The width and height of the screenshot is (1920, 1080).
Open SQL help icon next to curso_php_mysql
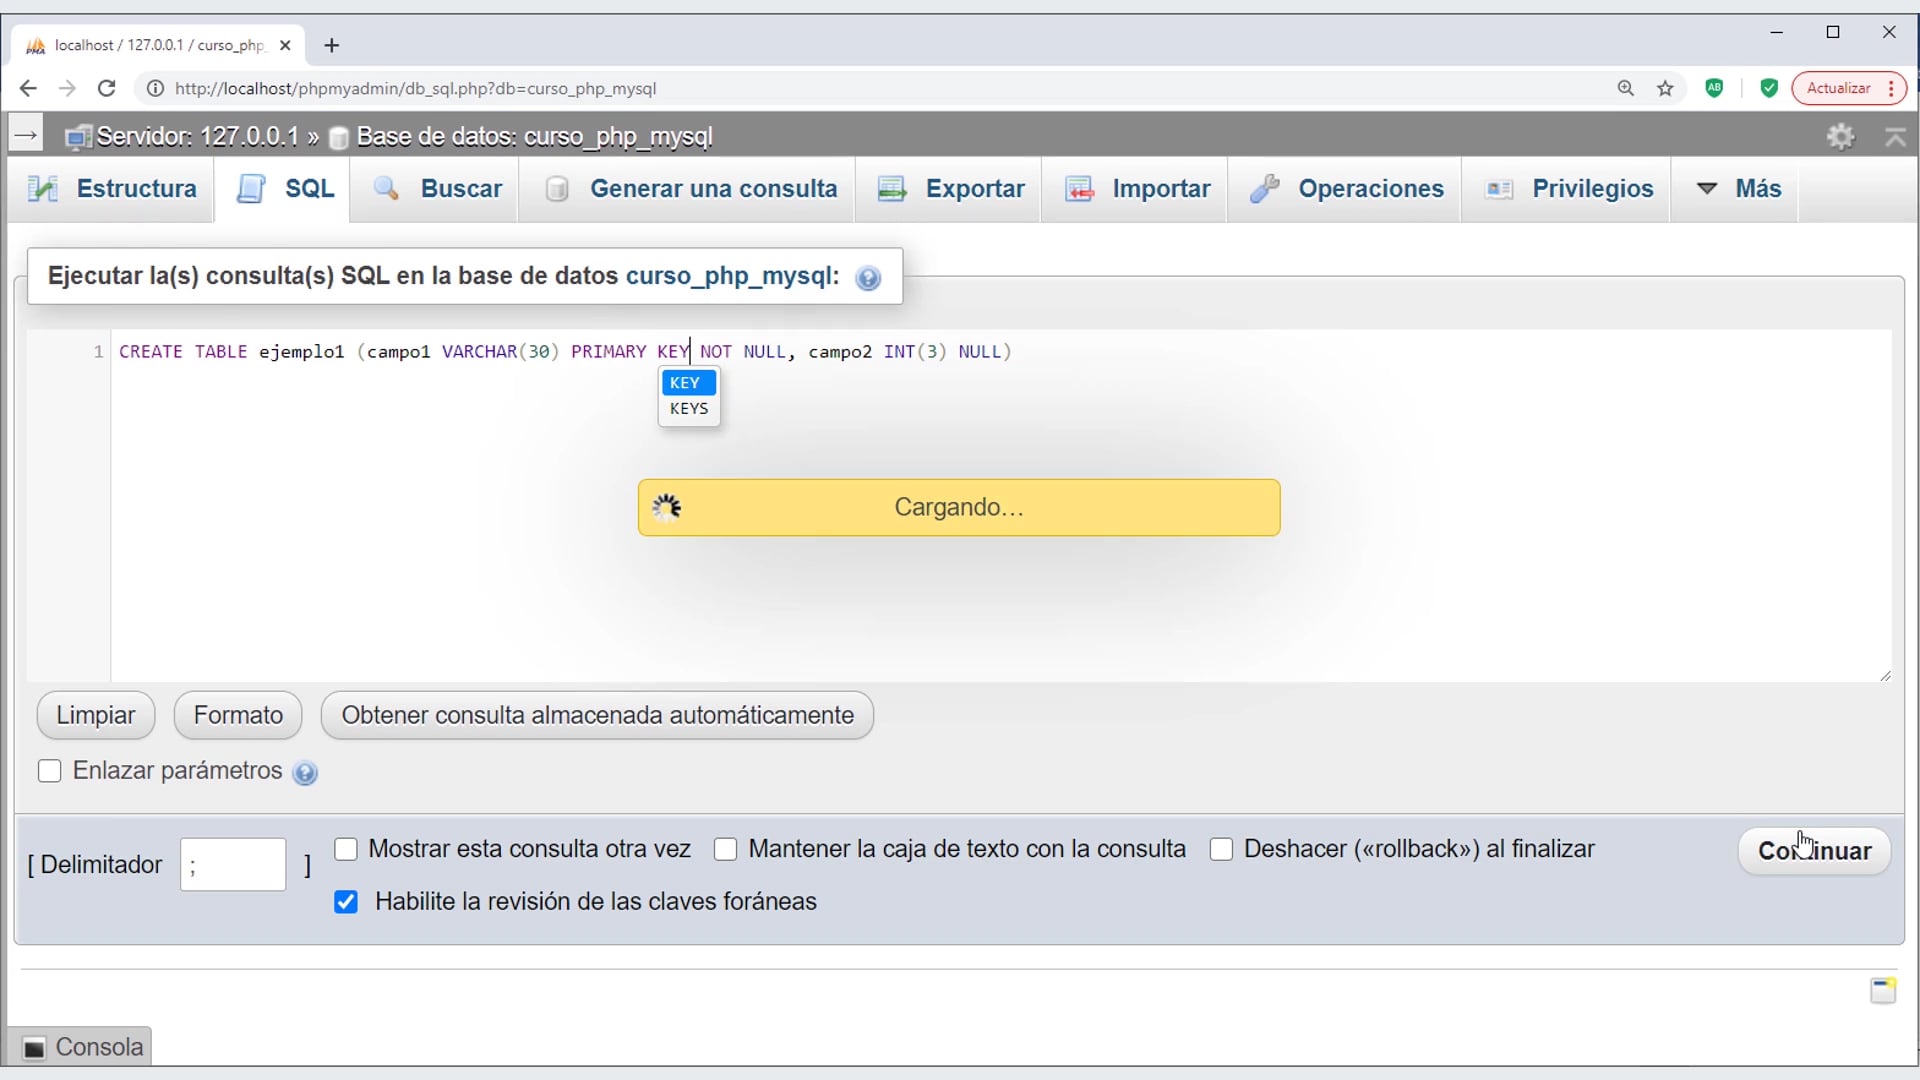pos(868,278)
